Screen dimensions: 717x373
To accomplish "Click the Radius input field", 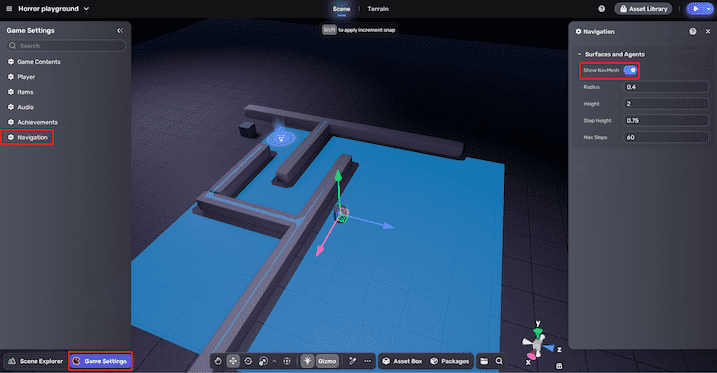I will click(666, 87).
